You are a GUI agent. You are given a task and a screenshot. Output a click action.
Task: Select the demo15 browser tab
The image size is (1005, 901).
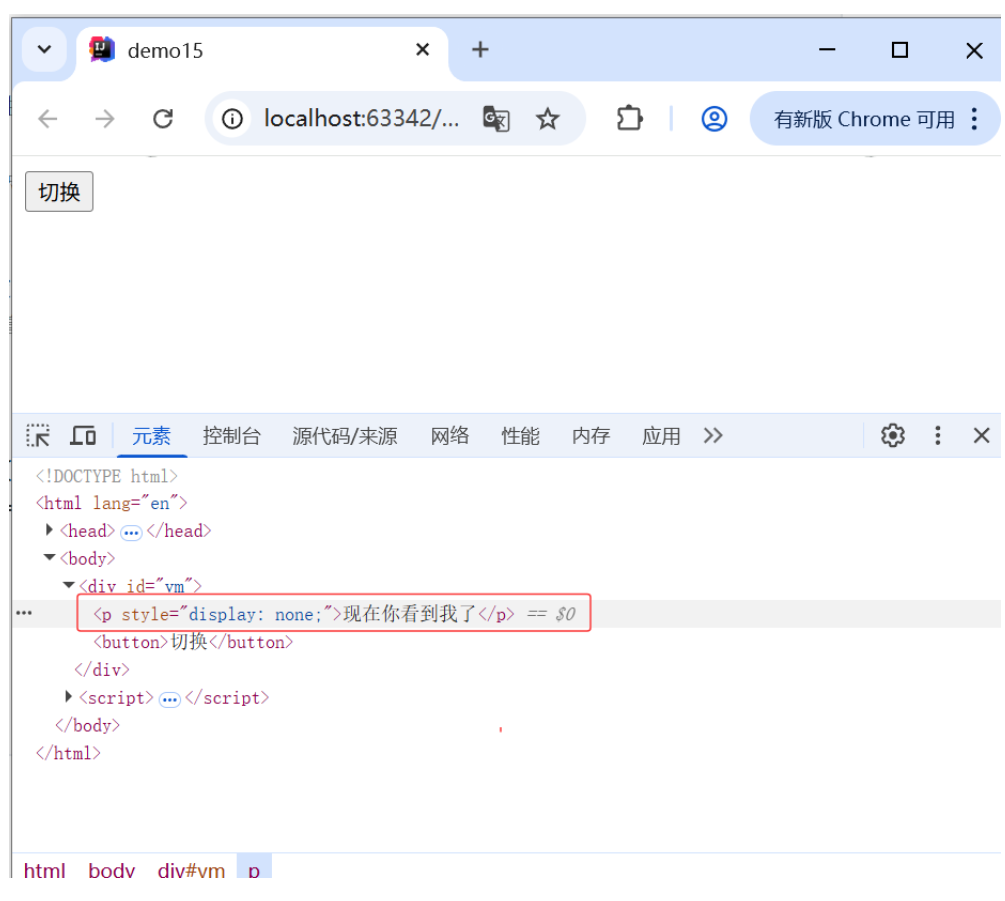(x=262, y=51)
